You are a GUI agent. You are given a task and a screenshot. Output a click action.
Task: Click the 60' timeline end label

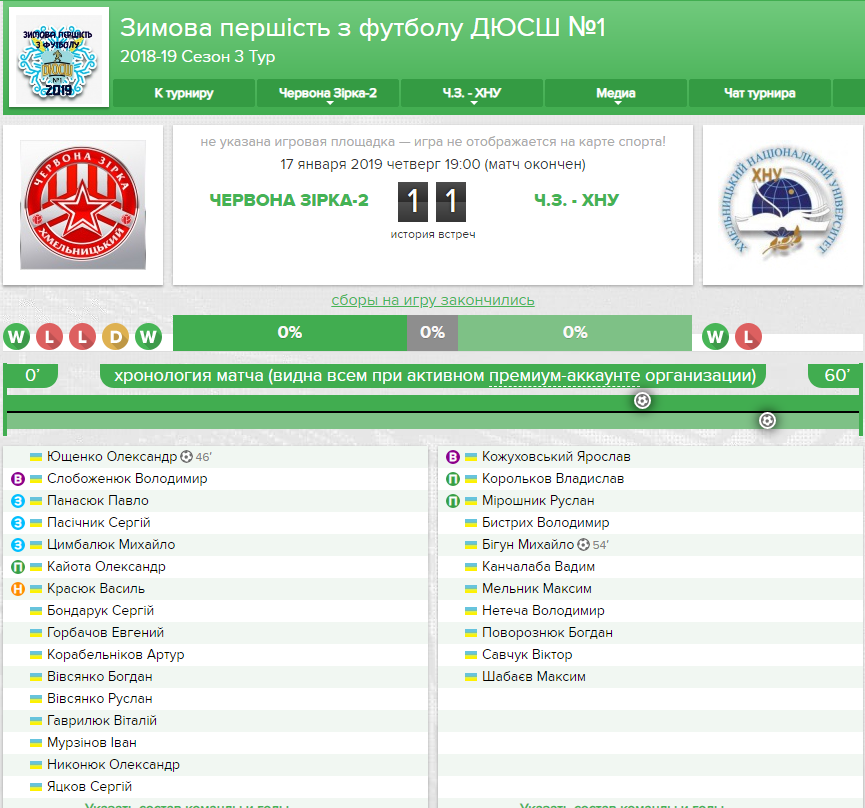836,375
